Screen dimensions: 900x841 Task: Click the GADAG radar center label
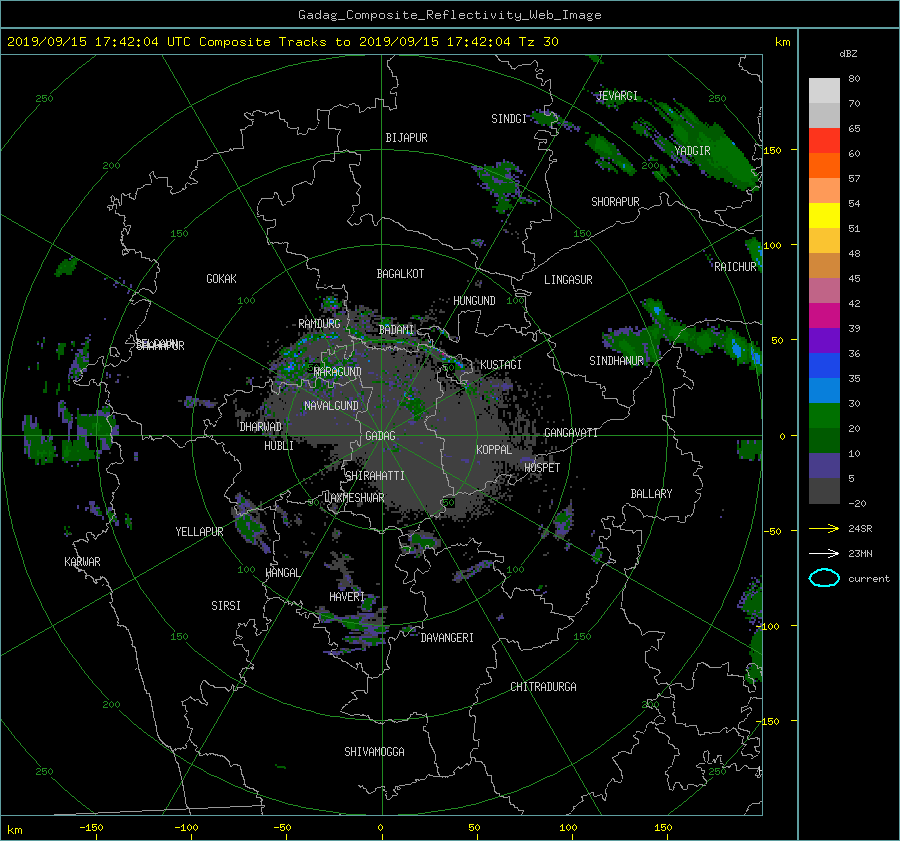click(380, 436)
